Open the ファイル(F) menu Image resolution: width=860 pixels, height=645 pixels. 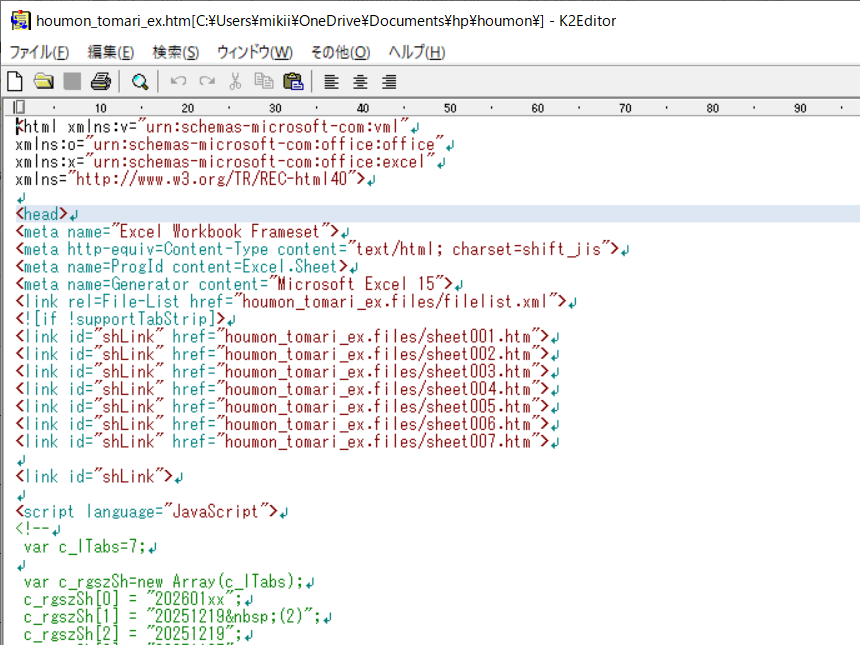39,52
